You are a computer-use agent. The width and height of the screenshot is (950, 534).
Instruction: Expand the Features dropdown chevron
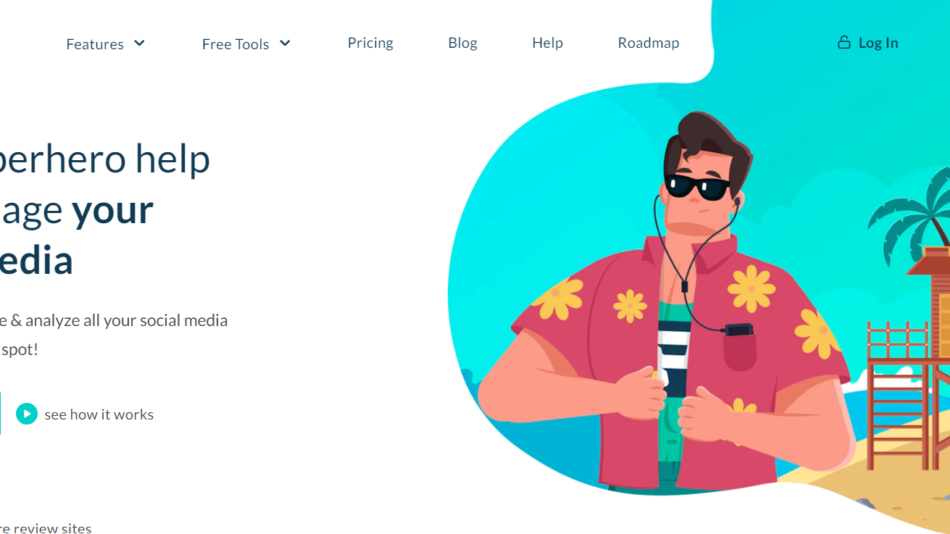coord(139,43)
